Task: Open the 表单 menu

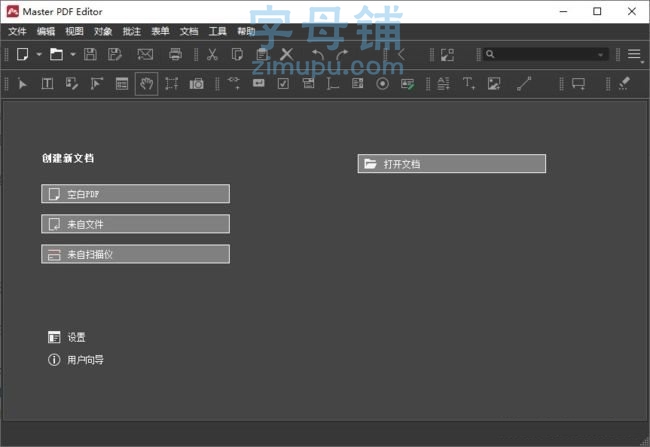Action: click(160, 32)
